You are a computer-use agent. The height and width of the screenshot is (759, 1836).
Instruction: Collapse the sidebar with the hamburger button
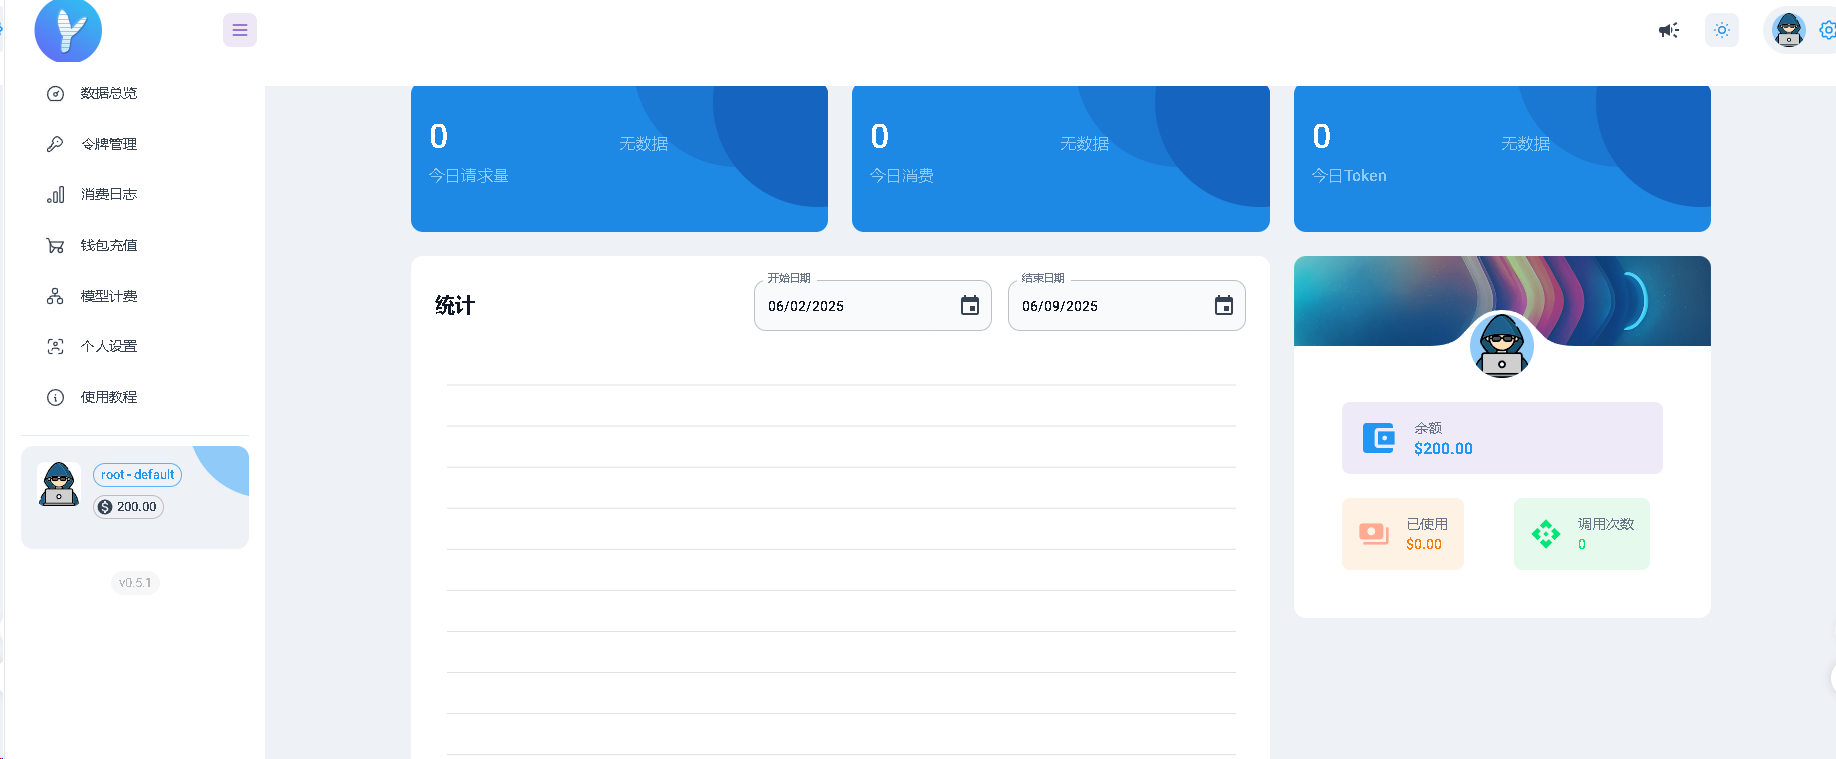coord(240,30)
